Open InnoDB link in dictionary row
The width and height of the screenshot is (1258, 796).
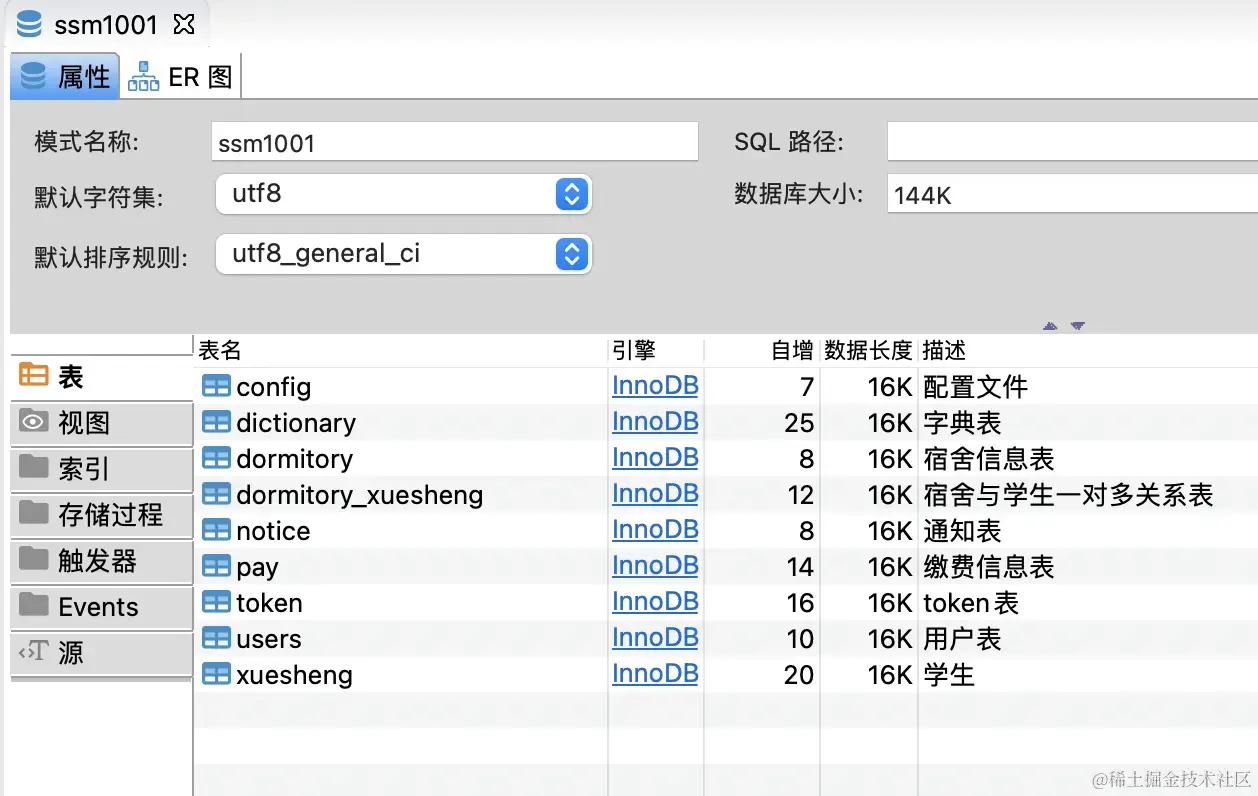(655, 423)
